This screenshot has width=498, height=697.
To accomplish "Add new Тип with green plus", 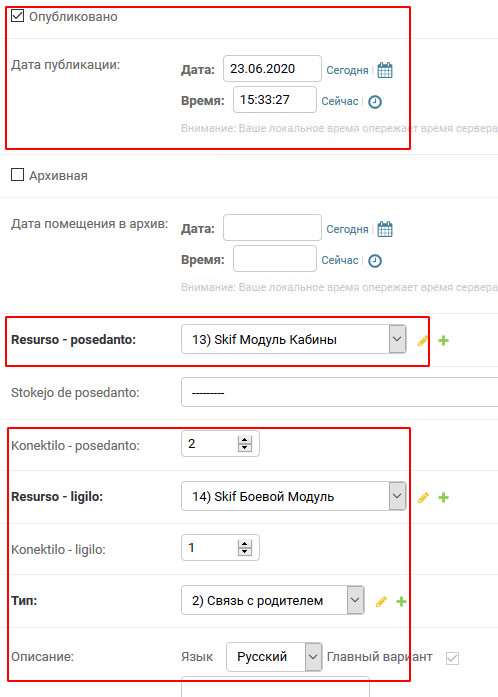I will pyautogui.click(x=401, y=601).
